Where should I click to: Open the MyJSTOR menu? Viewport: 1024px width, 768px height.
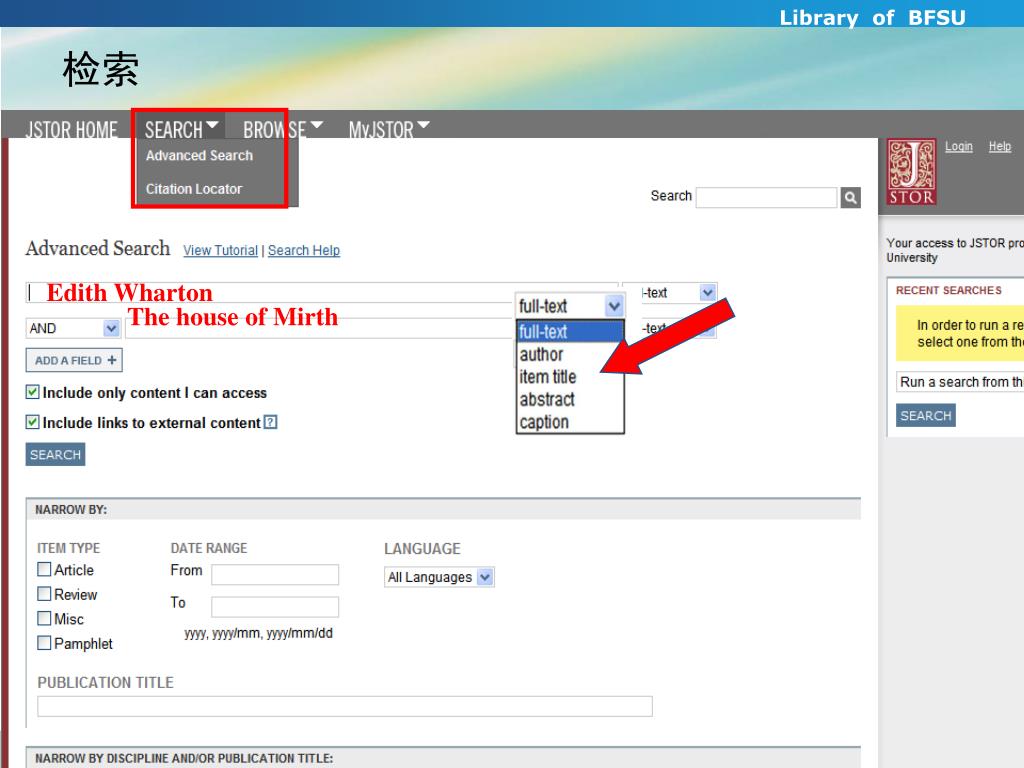click(x=389, y=129)
